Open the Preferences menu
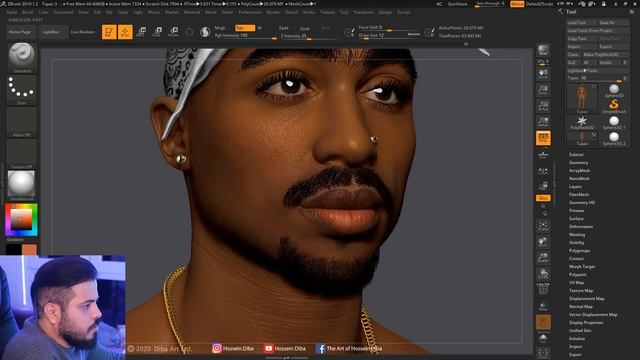This screenshot has height=360, width=640. point(250,12)
